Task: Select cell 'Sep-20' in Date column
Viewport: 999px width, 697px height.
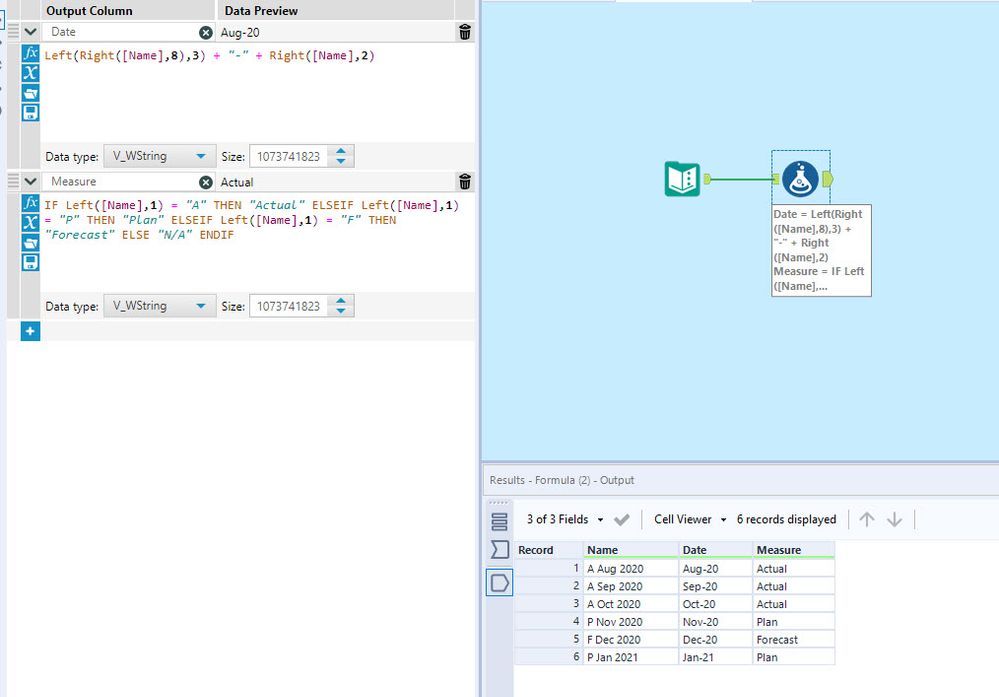Action: click(x=715, y=586)
